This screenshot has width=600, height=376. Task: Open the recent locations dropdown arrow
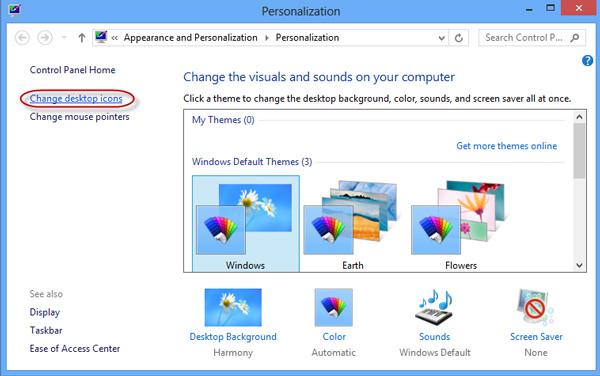coord(64,37)
